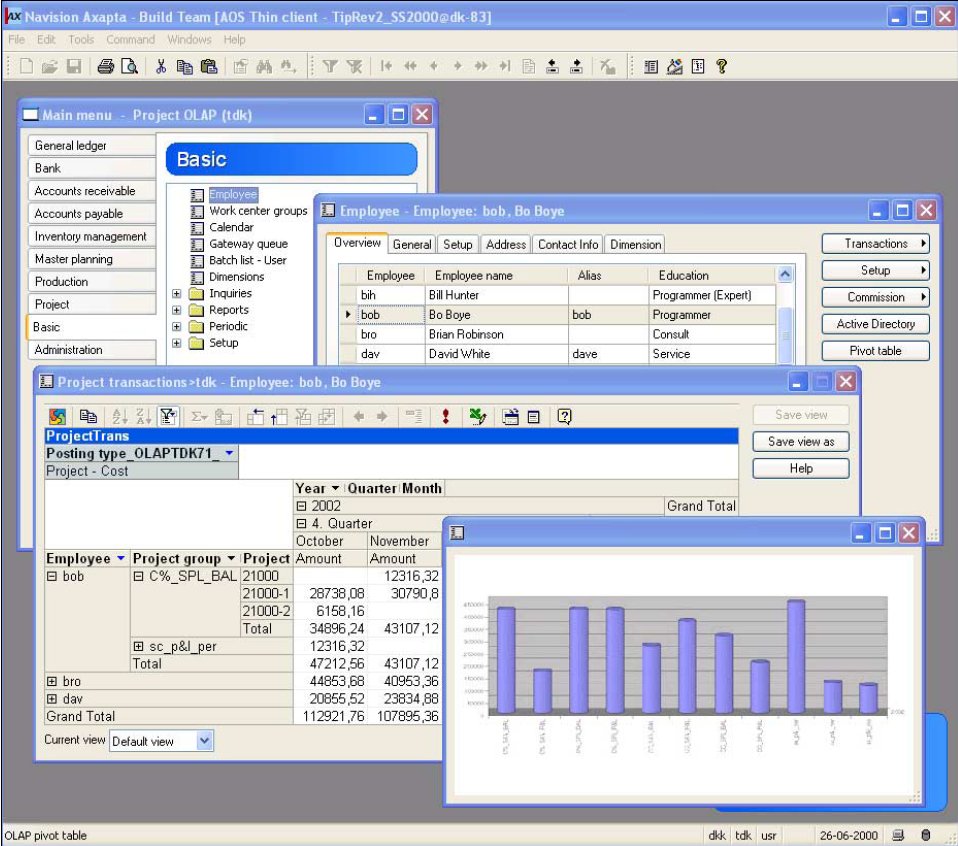This screenshot has width=958, height=846.
Task: Click the Copy icon in main toolbar
Action: [x=185, y=66]
